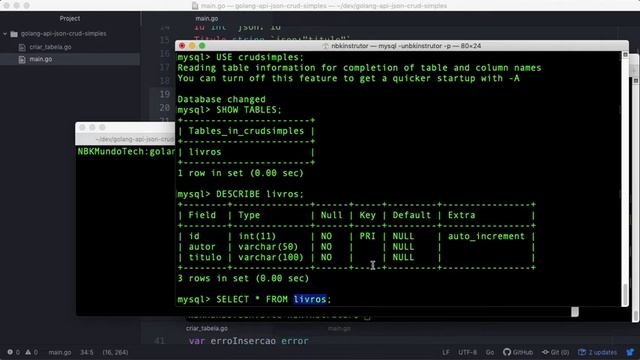Click the 'USE crudsimples;' command line
The height and width of the screenshot is (360, 640).
coord(241,57)
